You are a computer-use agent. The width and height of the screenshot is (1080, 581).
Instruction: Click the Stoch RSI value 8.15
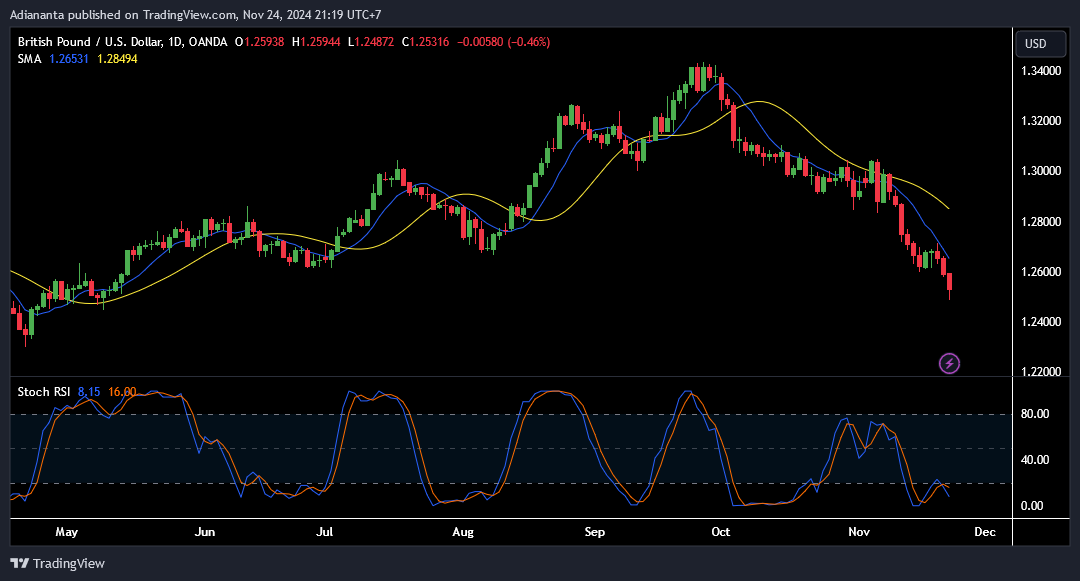(x=89, y=392)
